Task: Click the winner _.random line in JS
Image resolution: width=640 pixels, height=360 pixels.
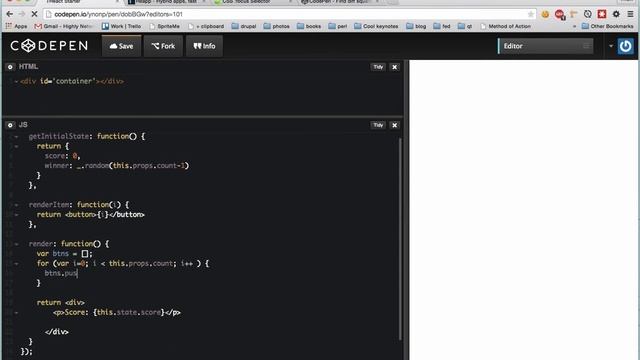Action: pyautogui.click(x=117, y=166)
